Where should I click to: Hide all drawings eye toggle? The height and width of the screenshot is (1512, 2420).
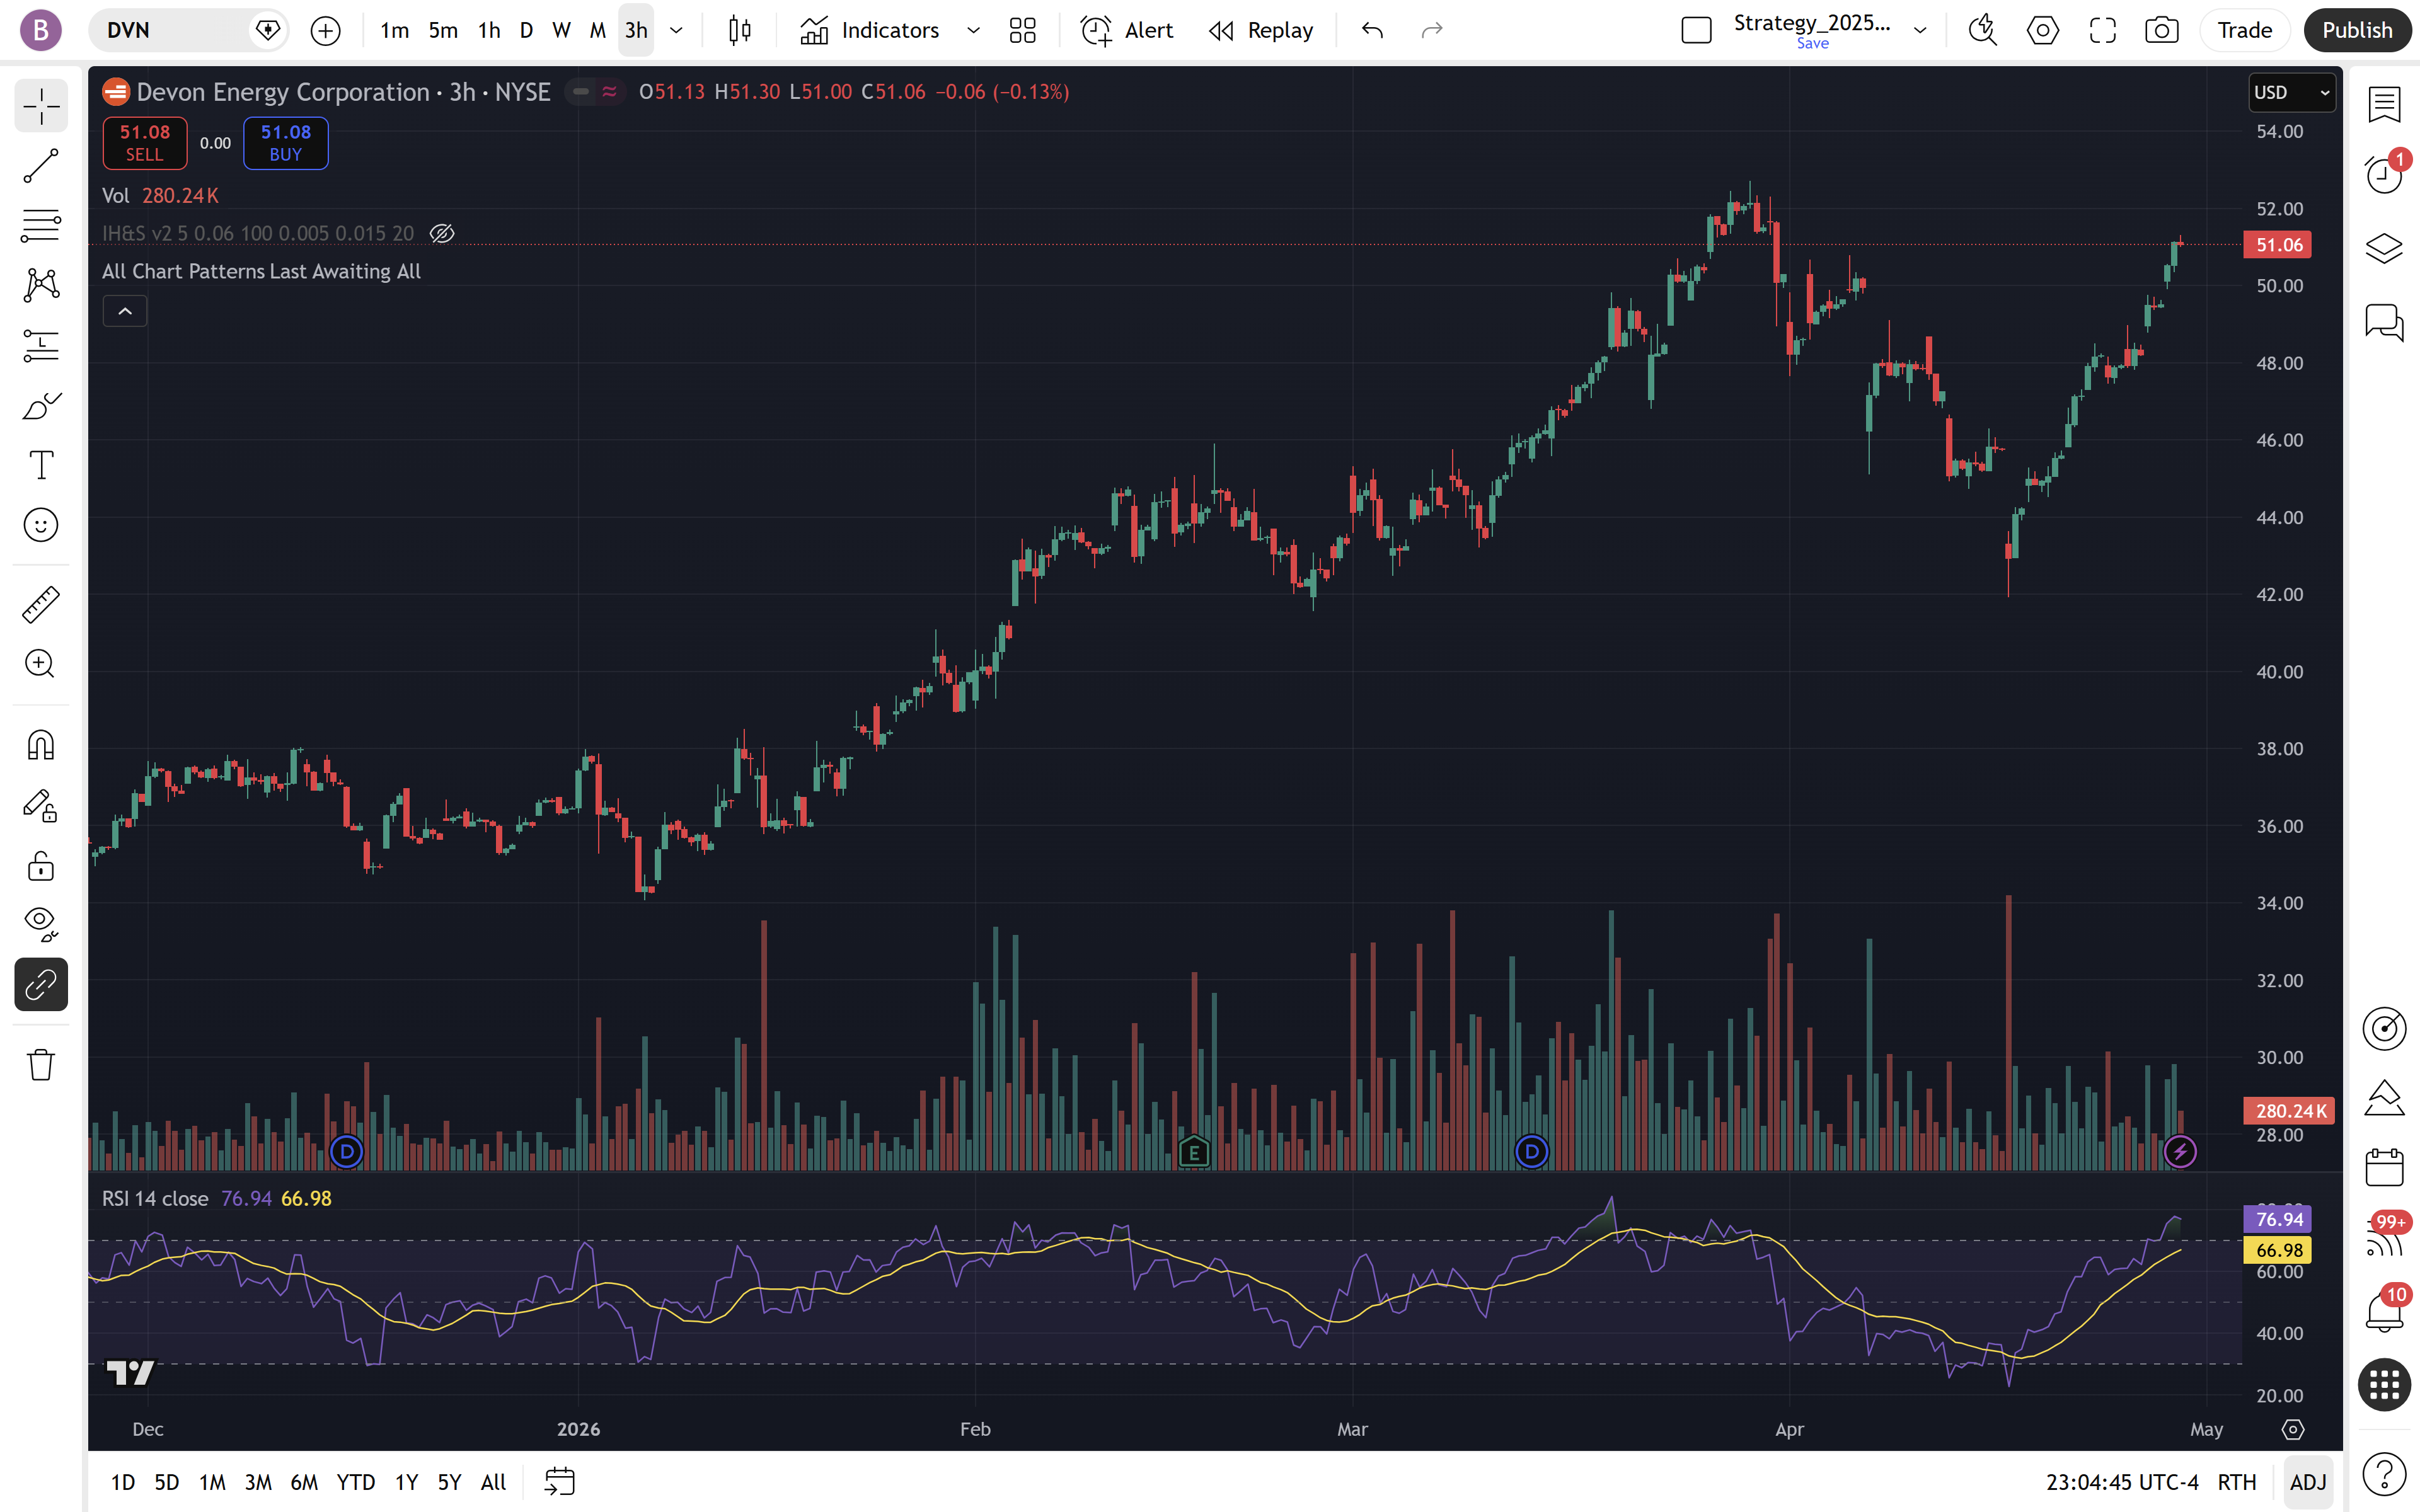[x=41, y=925]
